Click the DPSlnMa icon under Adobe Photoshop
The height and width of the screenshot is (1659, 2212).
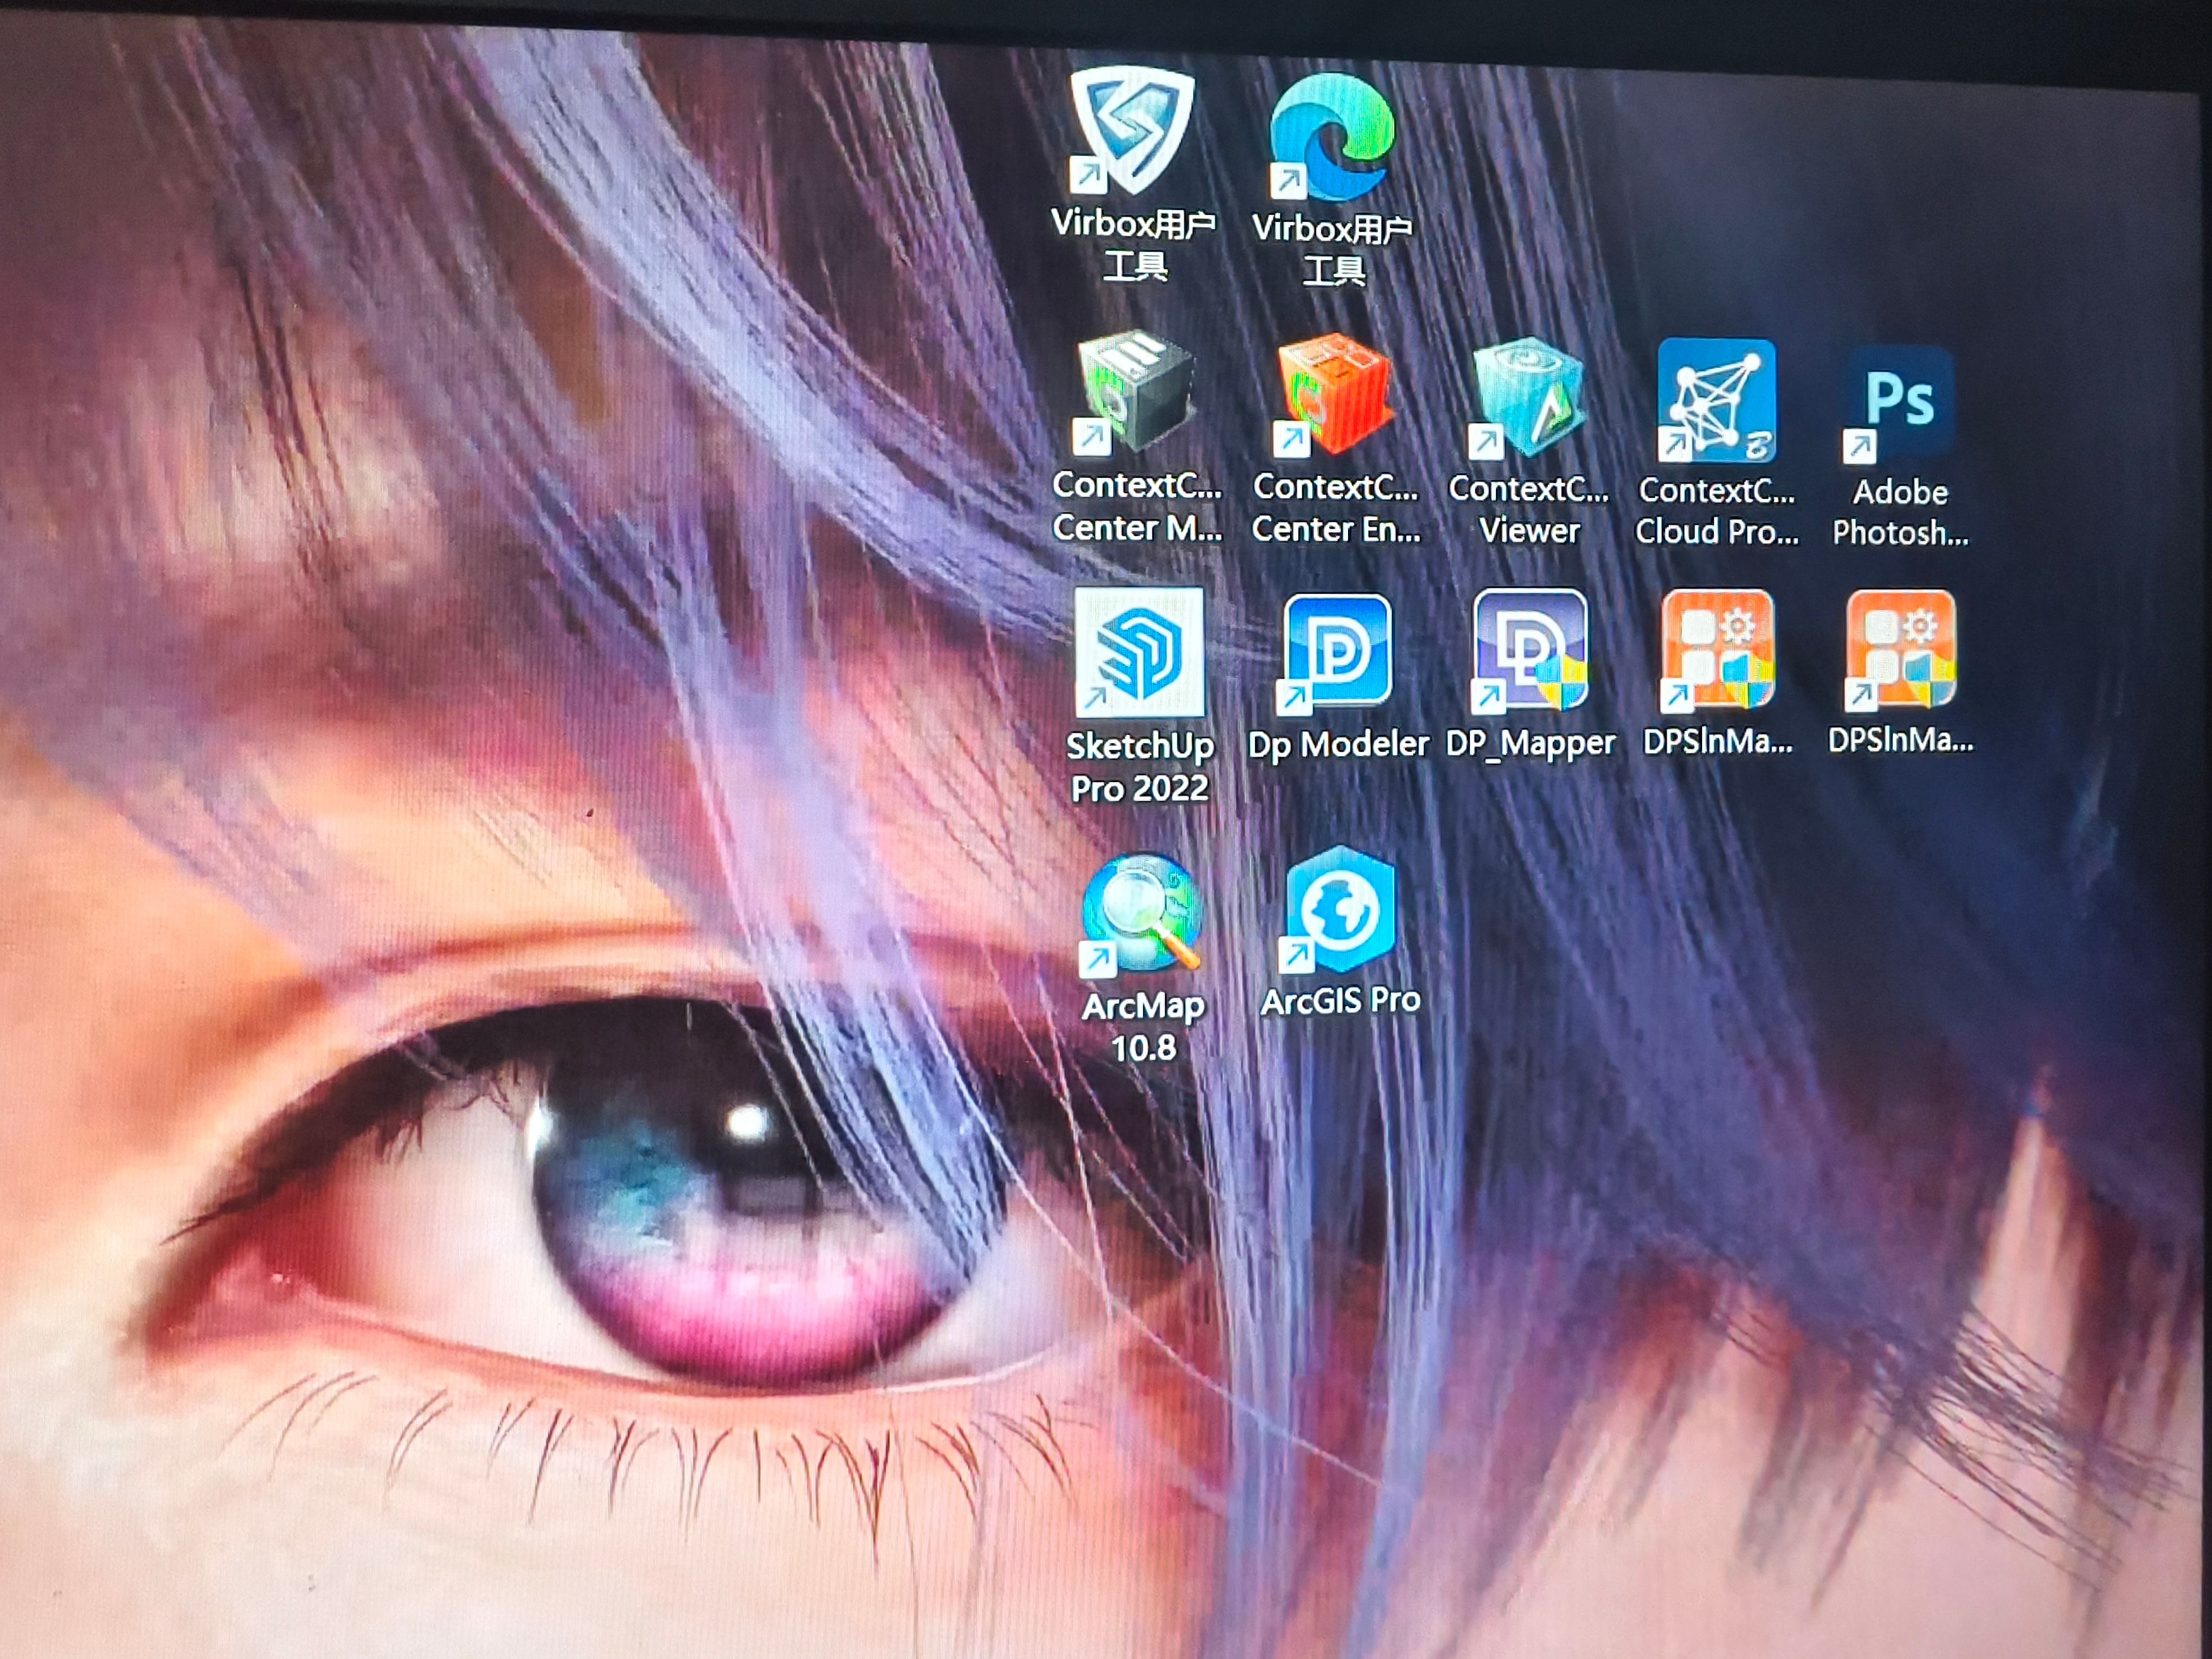point(1900,649)
